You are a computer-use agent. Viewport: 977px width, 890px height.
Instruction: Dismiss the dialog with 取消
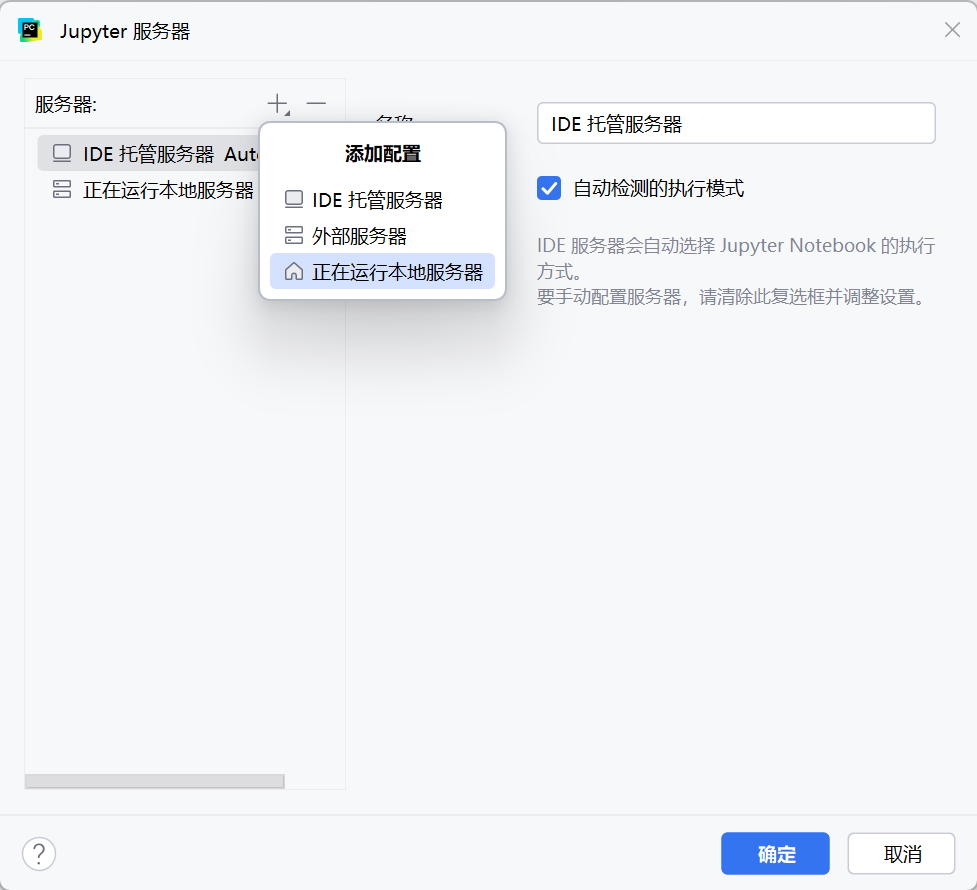tap(900, 853)
